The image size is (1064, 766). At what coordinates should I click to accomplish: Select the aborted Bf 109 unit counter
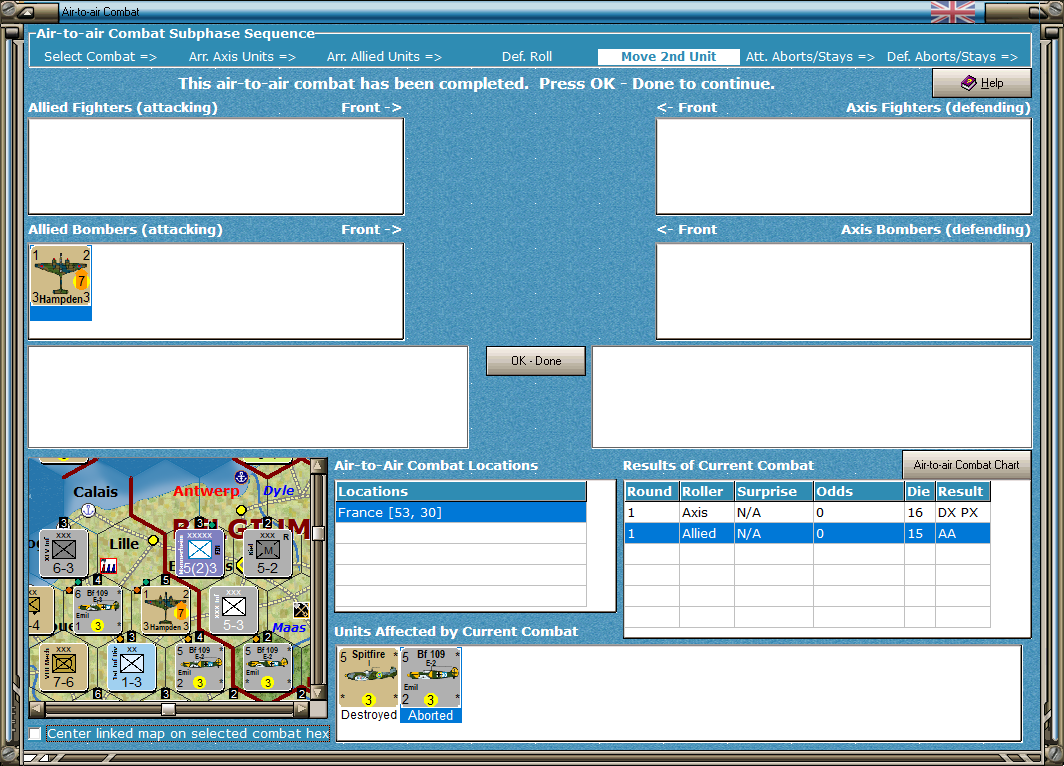click(x=431, y=677)
